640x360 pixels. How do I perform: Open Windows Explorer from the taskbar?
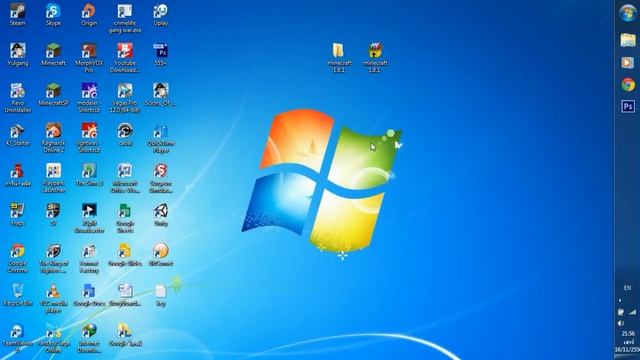(628, 40)
